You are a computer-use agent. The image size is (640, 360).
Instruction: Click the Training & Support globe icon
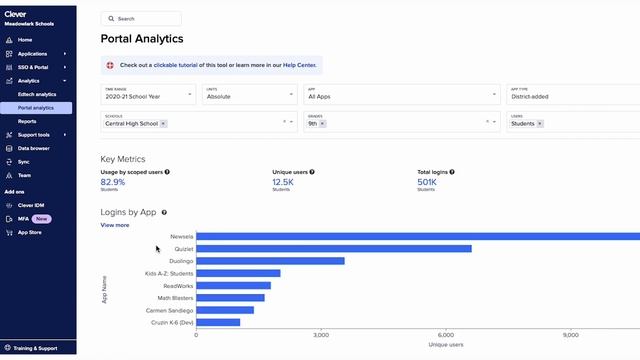click(7, 348)
